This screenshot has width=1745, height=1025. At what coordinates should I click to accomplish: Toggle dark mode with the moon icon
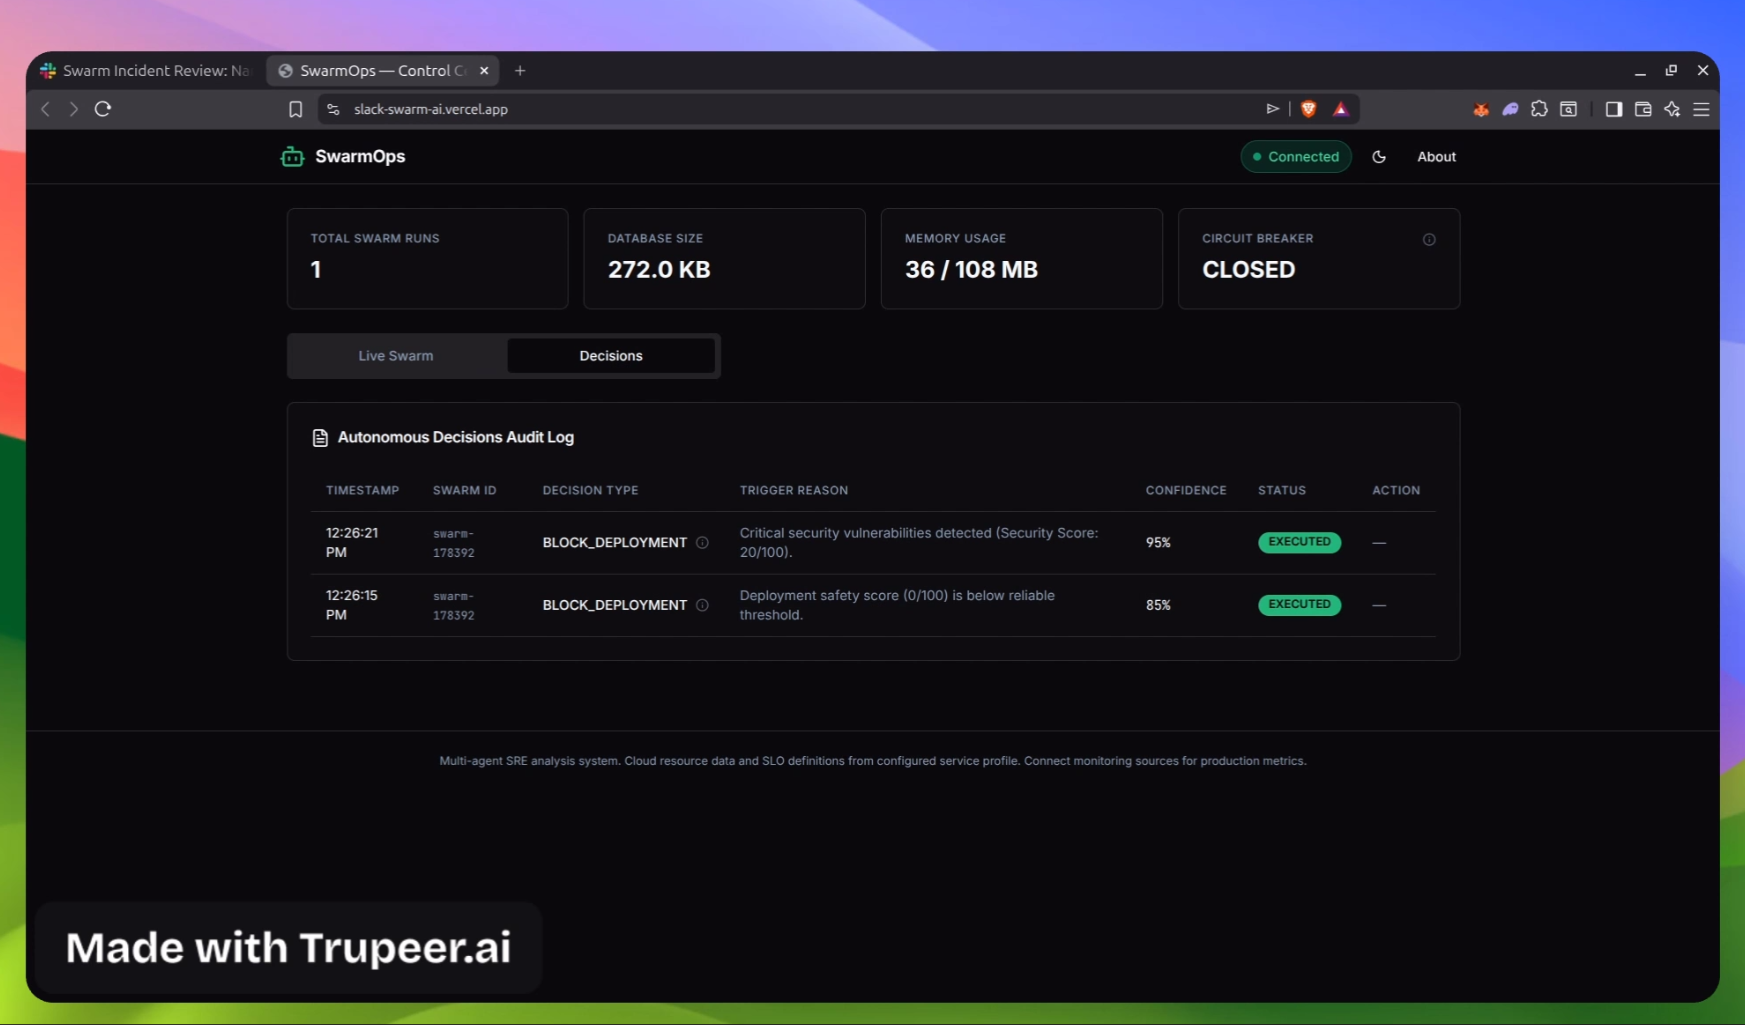1379,157
